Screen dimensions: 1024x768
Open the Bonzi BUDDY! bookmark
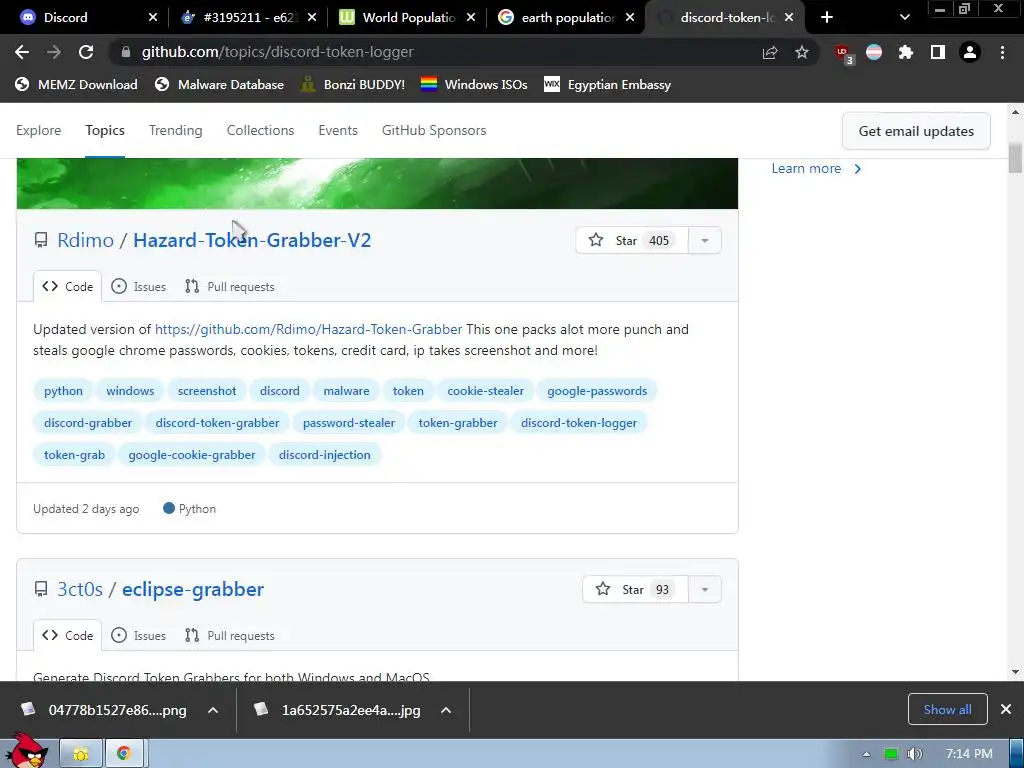353,85
